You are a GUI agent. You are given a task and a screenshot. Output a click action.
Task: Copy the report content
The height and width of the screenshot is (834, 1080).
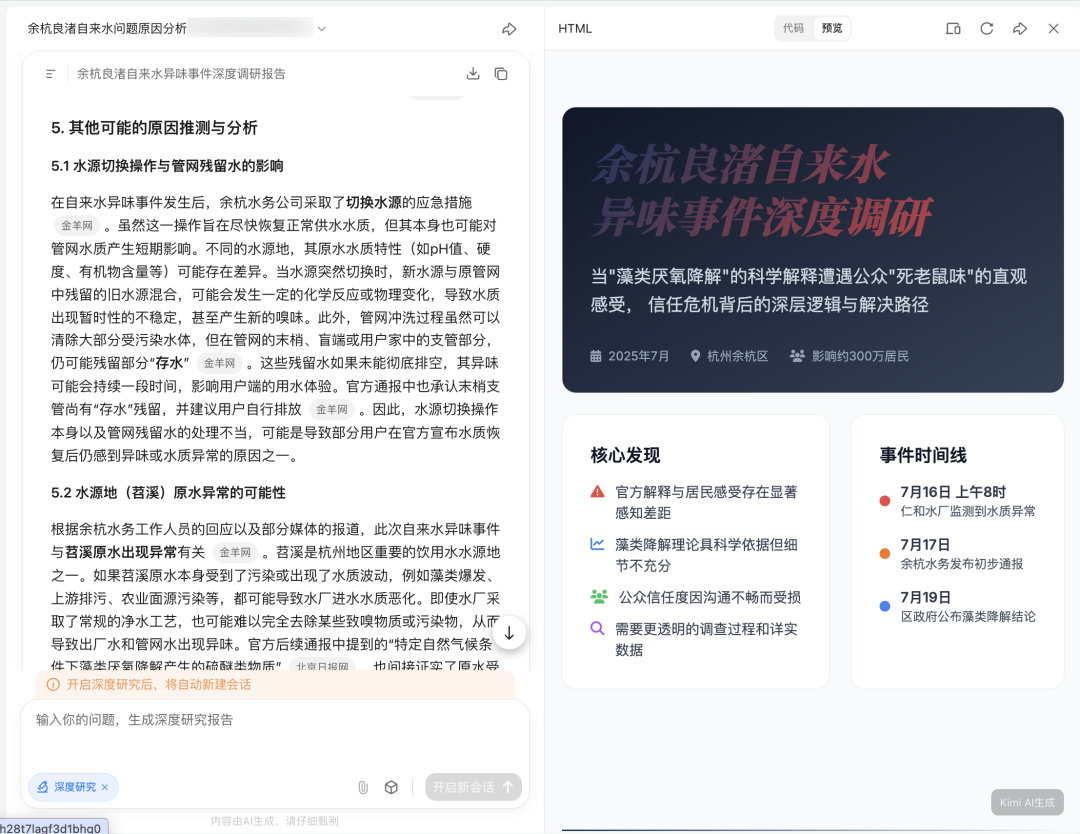501,74
